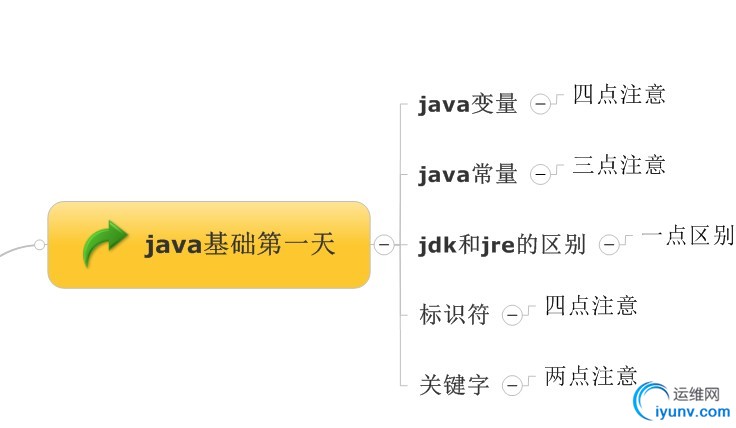Select the java变量 topic

[468, 104]
